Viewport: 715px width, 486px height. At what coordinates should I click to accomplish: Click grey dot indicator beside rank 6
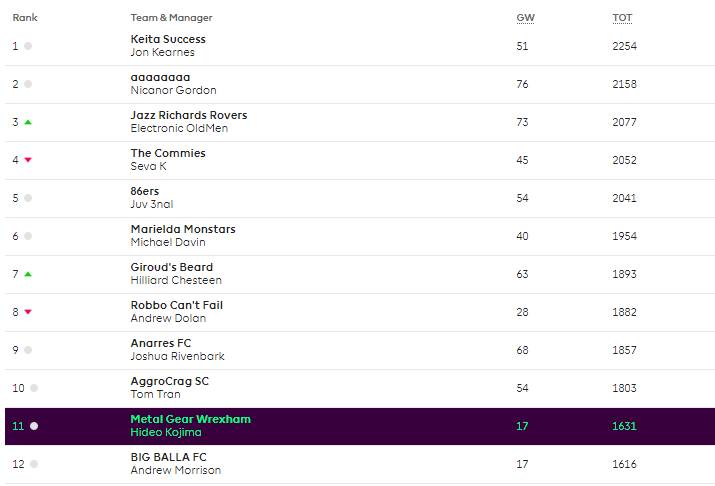pyautogui.click(x=28, y=236)
